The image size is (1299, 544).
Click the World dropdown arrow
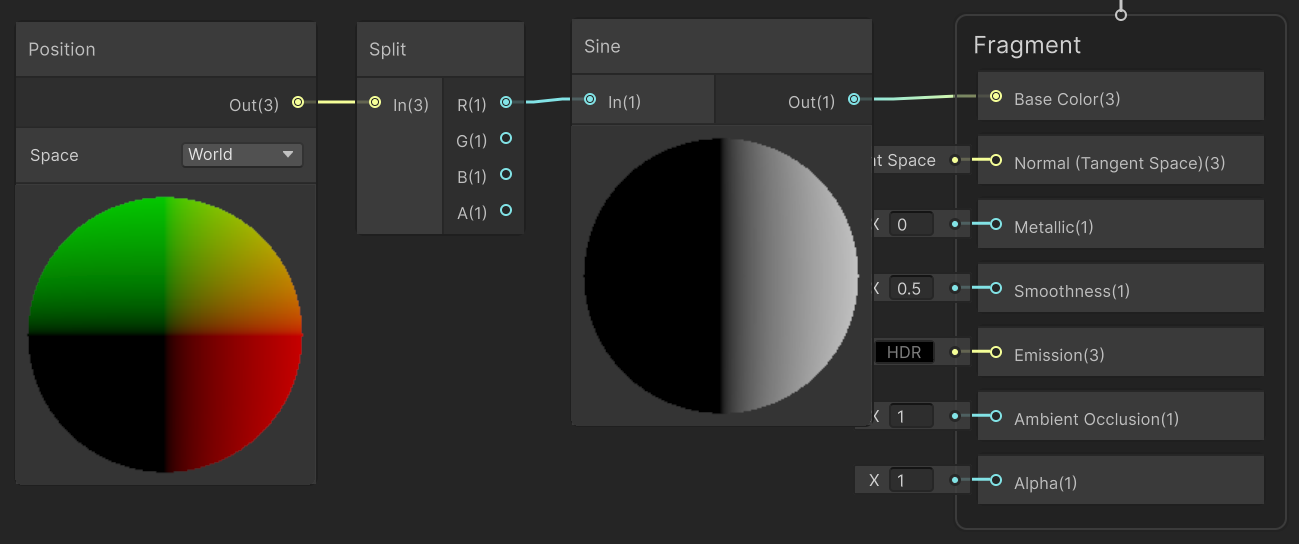[288, 154]
